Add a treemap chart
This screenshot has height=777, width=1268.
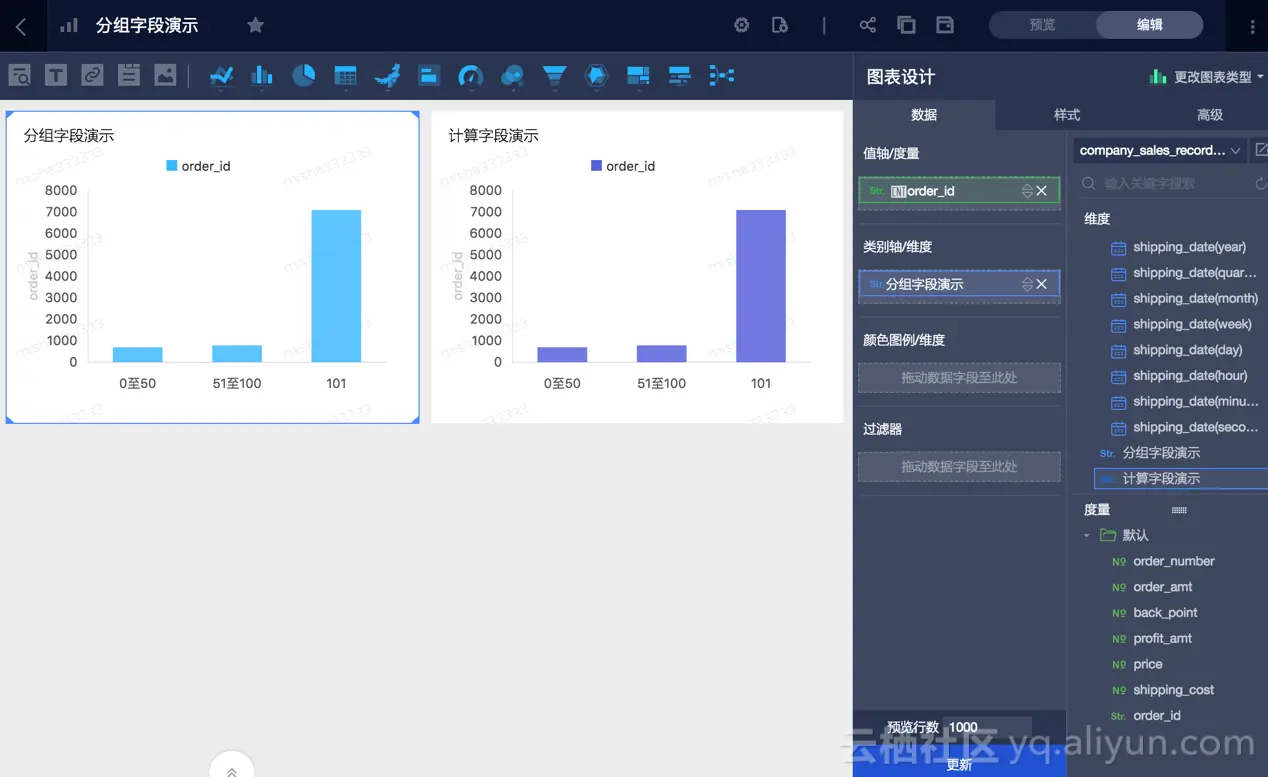point(638,76)
